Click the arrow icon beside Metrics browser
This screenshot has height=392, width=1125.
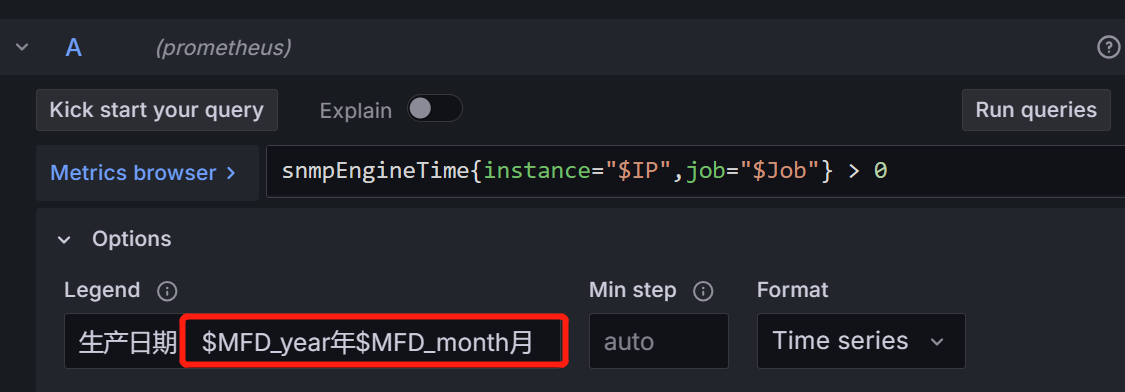[230, 173]
